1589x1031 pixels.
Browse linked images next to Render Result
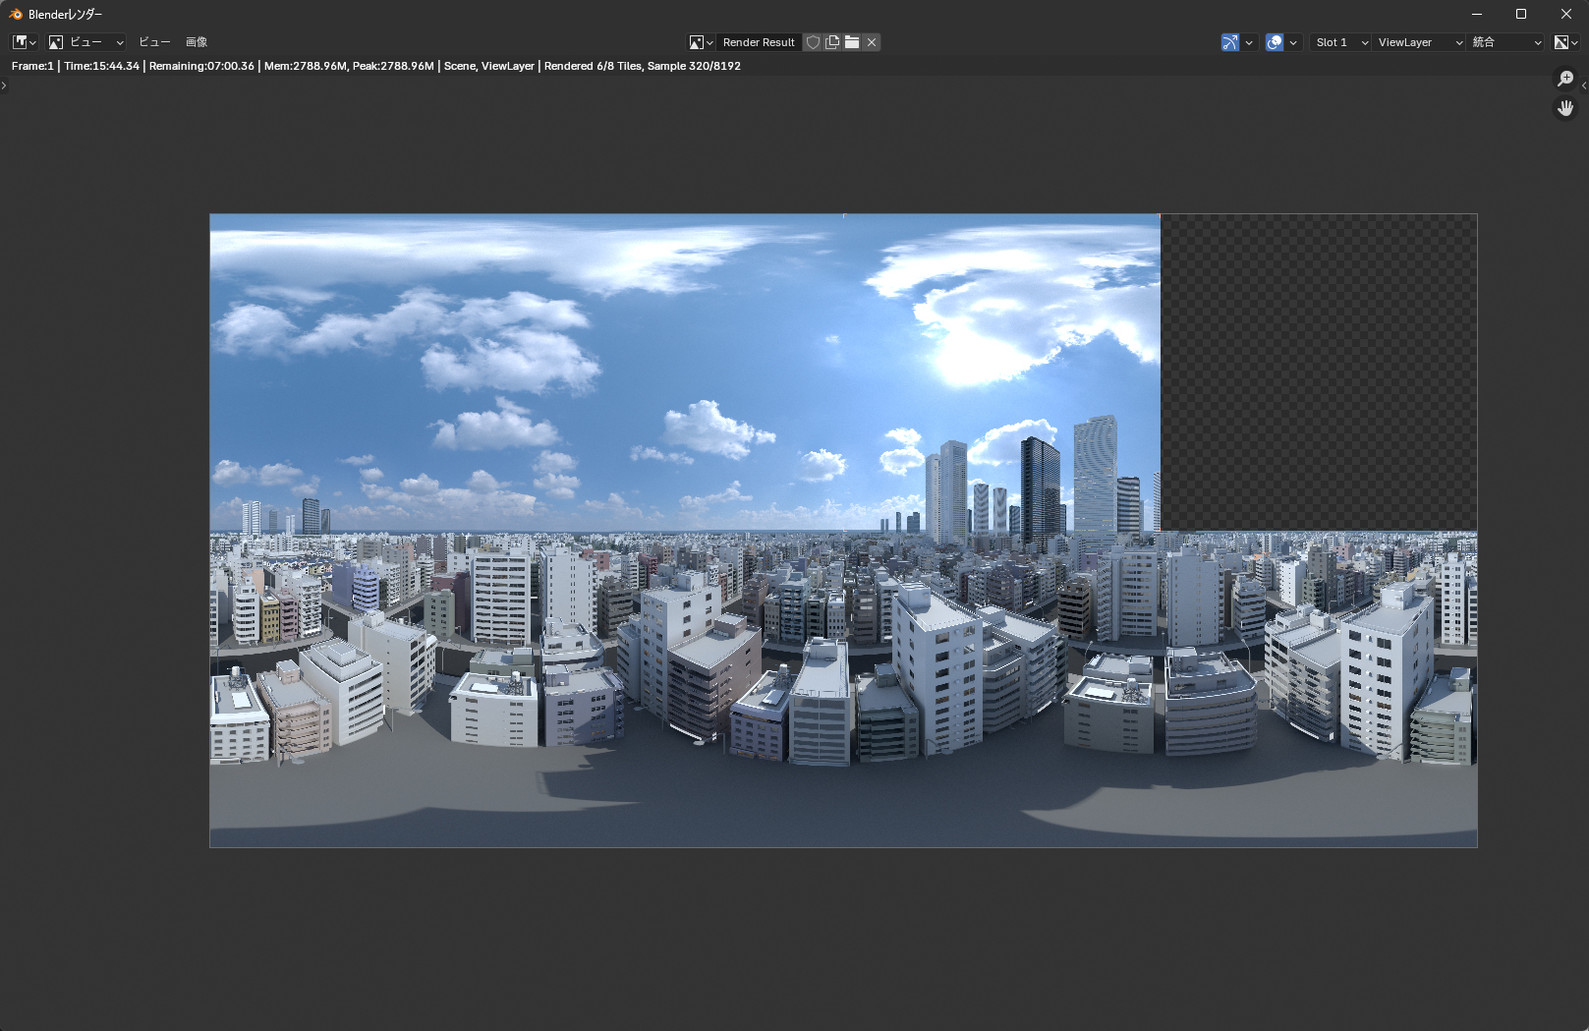(700, 42)
